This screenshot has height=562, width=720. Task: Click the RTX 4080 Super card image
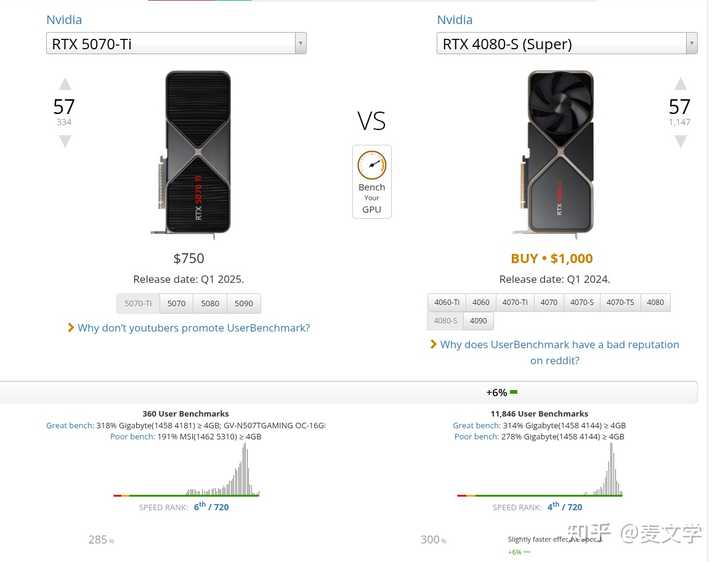[557, 154]
